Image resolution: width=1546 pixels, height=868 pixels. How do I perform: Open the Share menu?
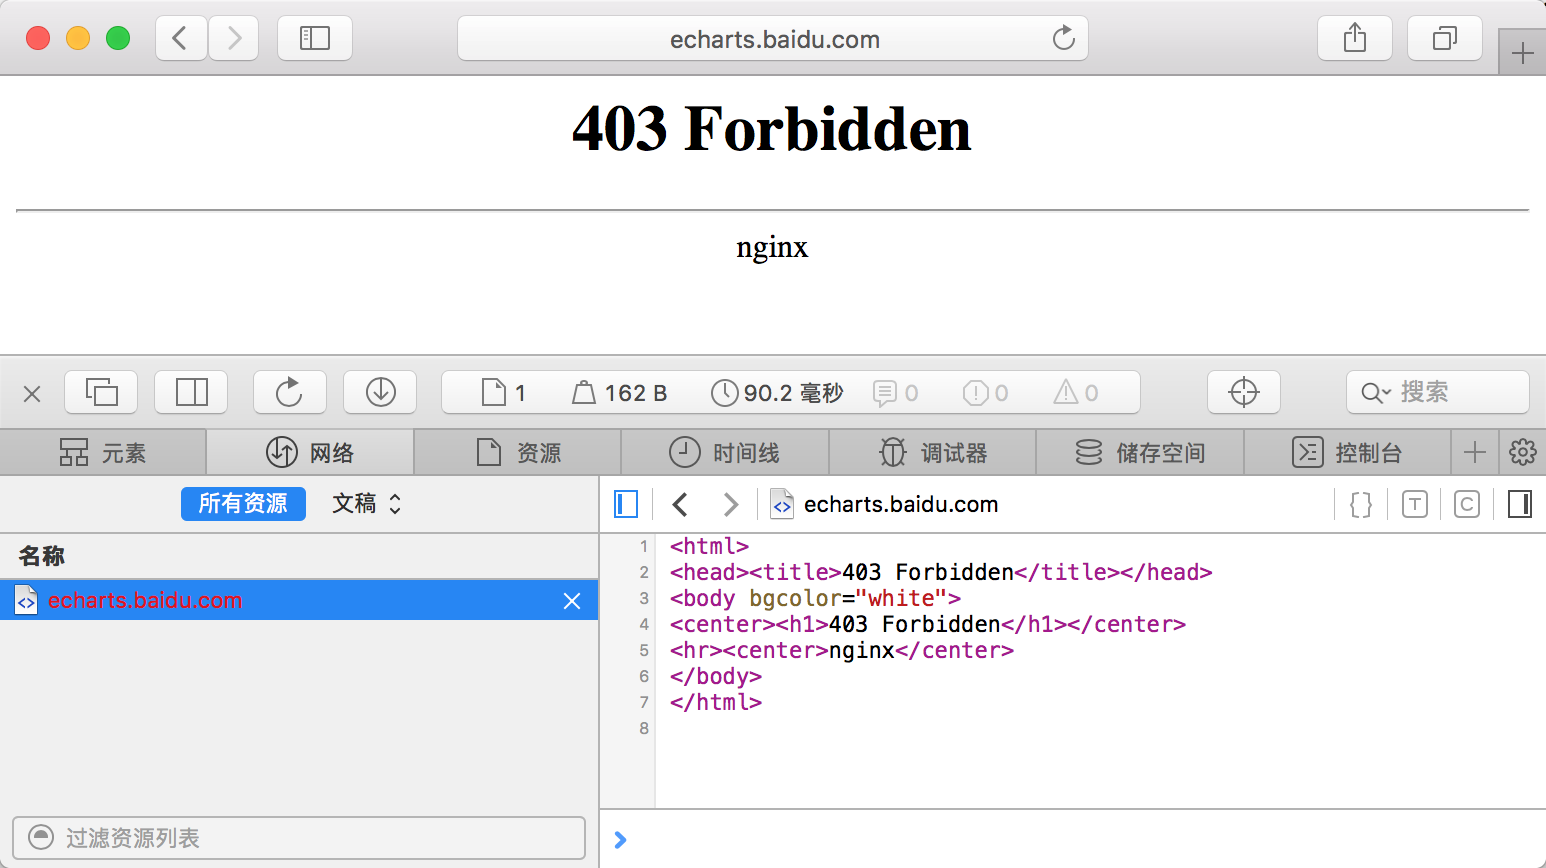[1355, 39]
